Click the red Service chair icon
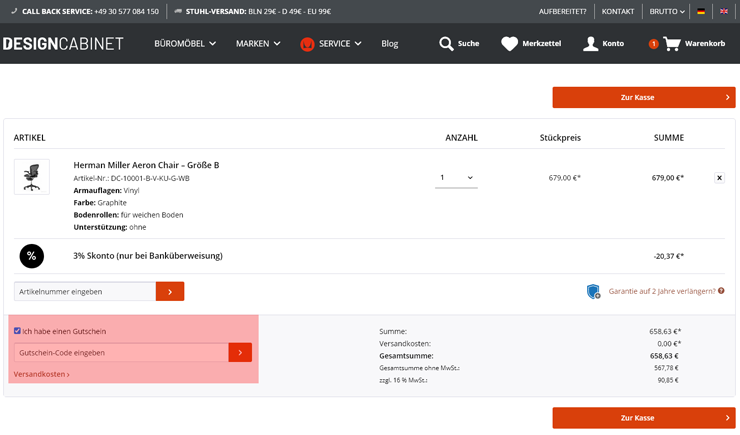Image resolution: width=740 pixels, height=435 pixels. 307,44
